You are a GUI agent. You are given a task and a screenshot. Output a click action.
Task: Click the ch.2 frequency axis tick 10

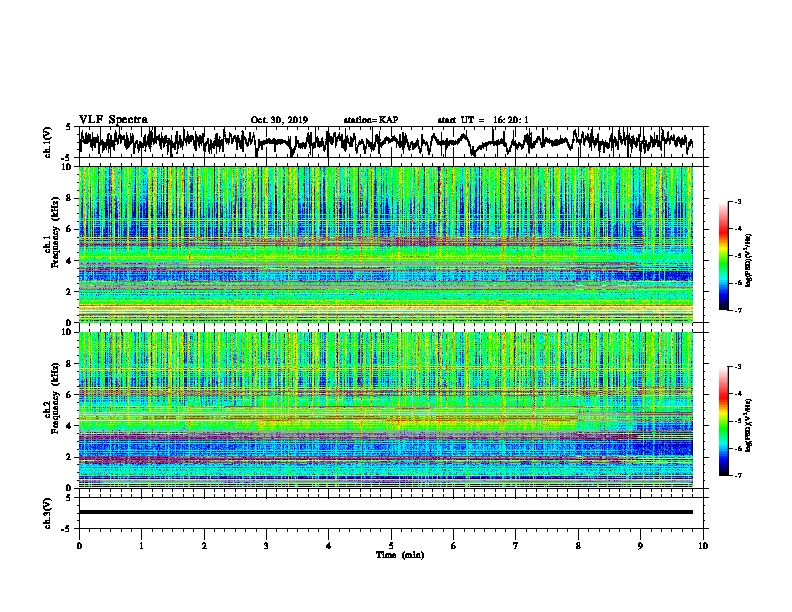pos(68,332)
